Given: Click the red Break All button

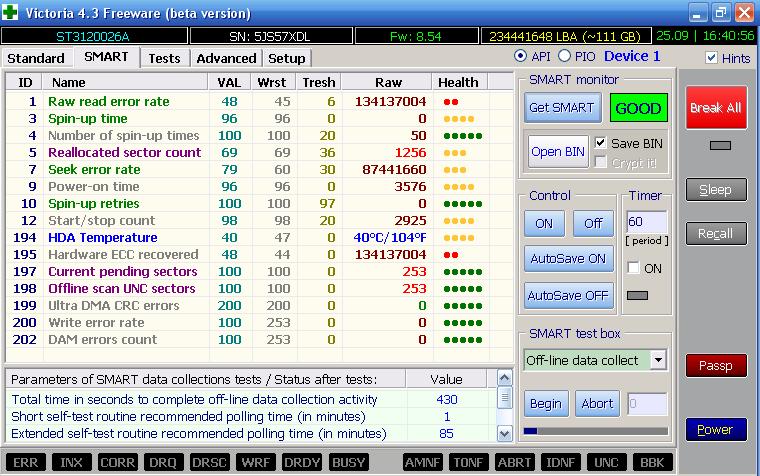Looking at the screenshot, I should 716,108.
